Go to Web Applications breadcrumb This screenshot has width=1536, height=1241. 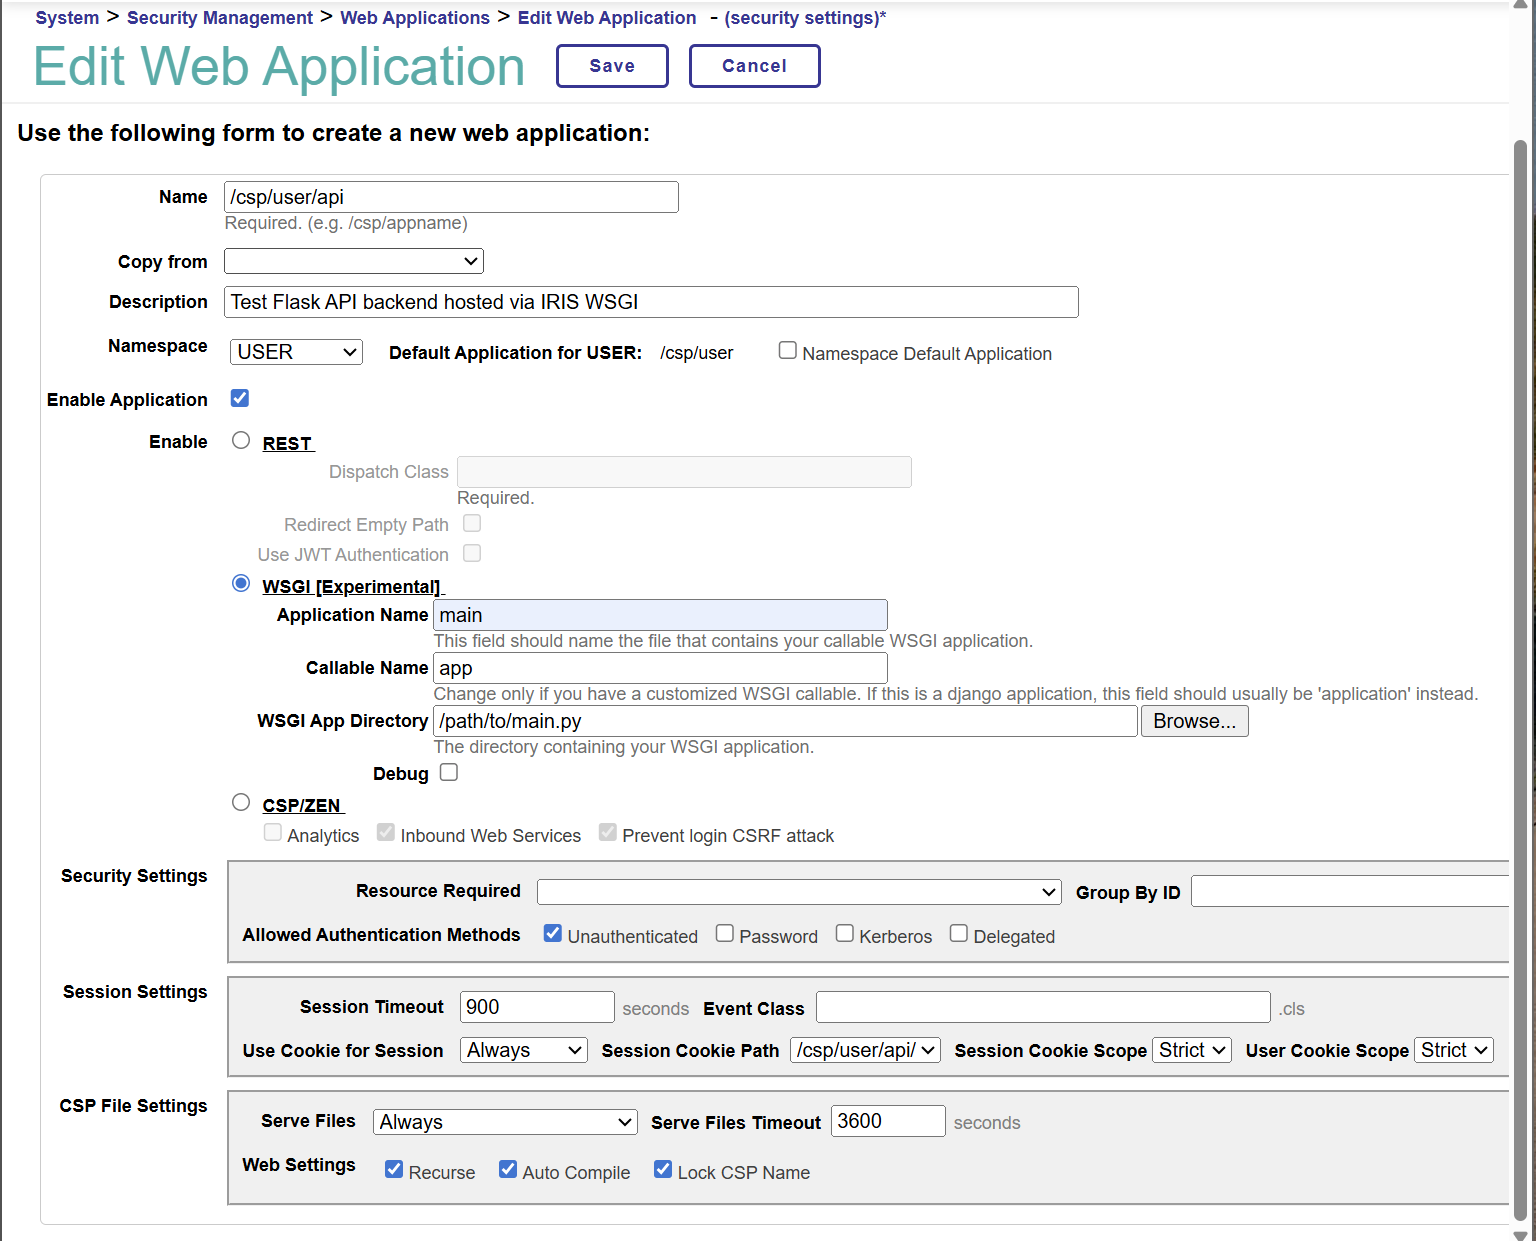(414, 18)
